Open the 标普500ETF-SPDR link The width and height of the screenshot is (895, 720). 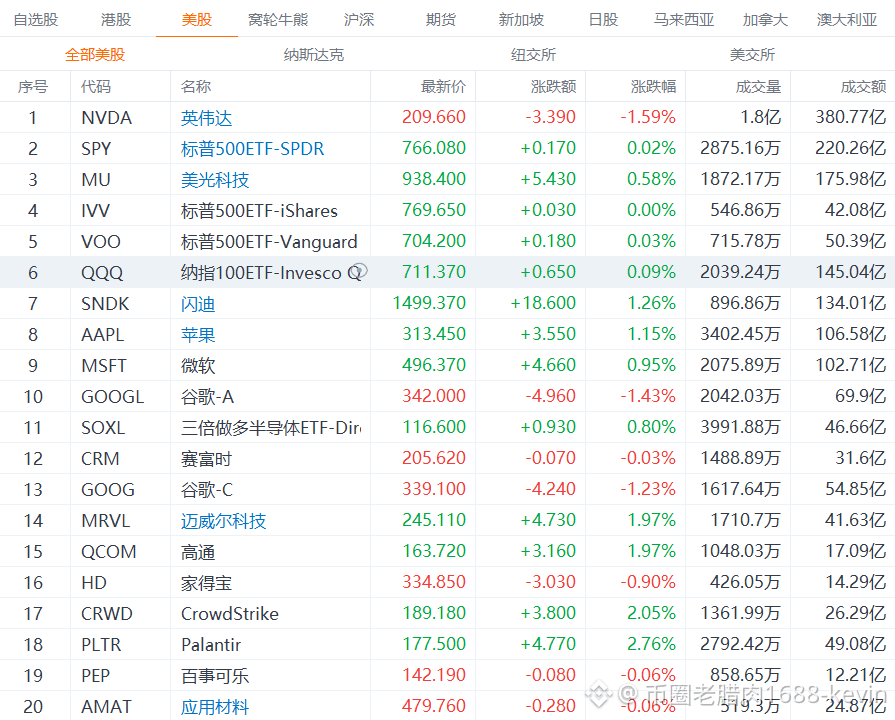point(252,149)
